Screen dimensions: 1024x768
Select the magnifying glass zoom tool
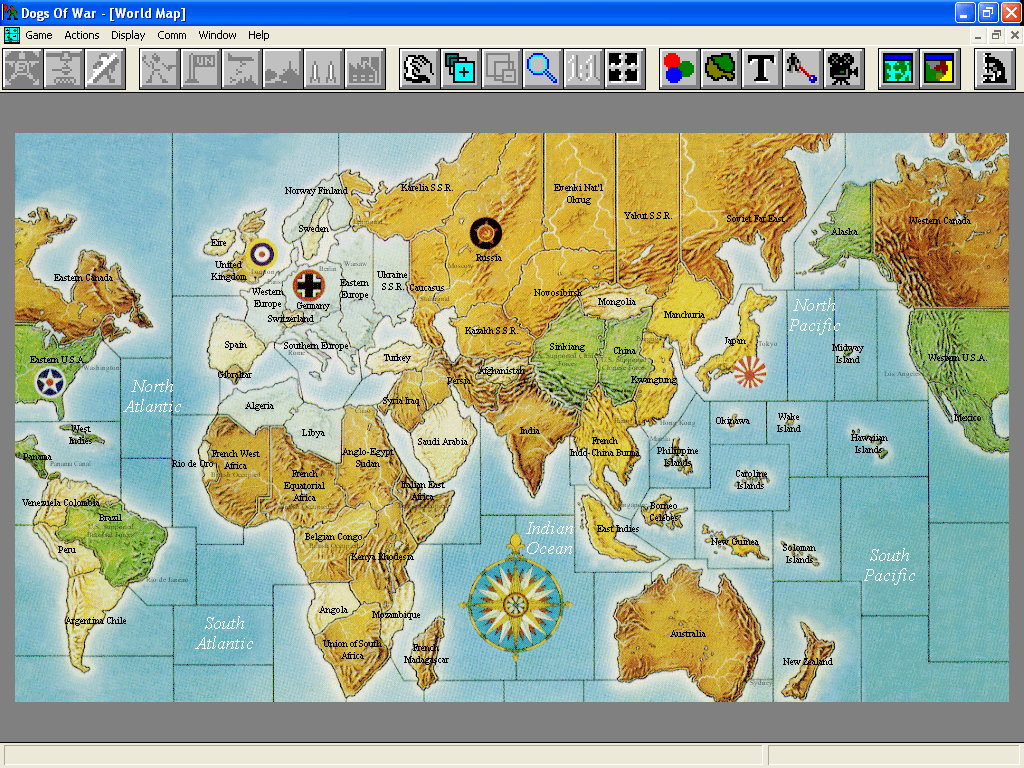542,69
